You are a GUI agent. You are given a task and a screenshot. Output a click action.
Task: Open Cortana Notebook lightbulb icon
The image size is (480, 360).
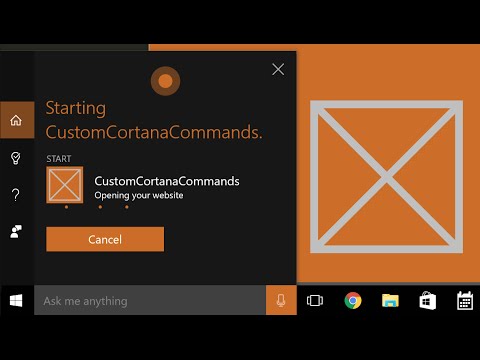click(x=16, y=158)
